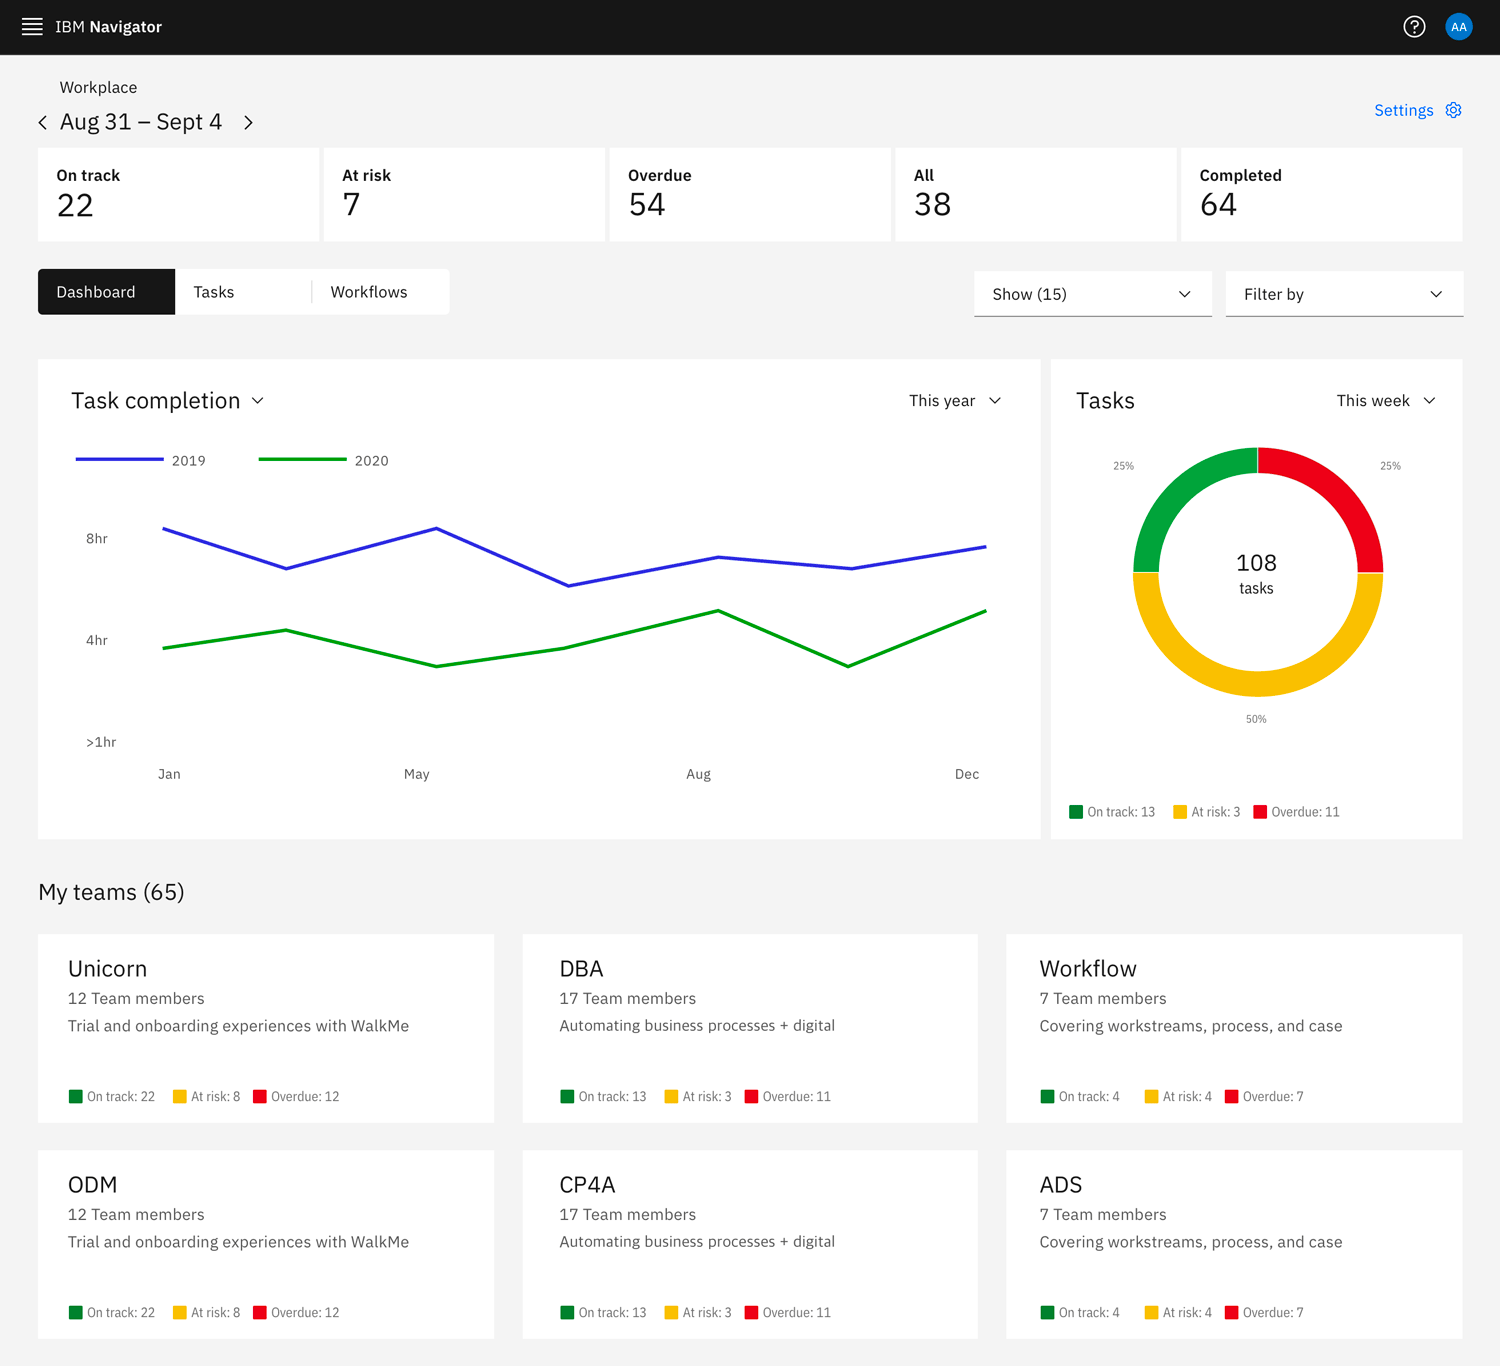Click Tasks panel yellow At risk: 3 swatch
This screenshot has width=1500, height=1366.
pos(1180,812)
